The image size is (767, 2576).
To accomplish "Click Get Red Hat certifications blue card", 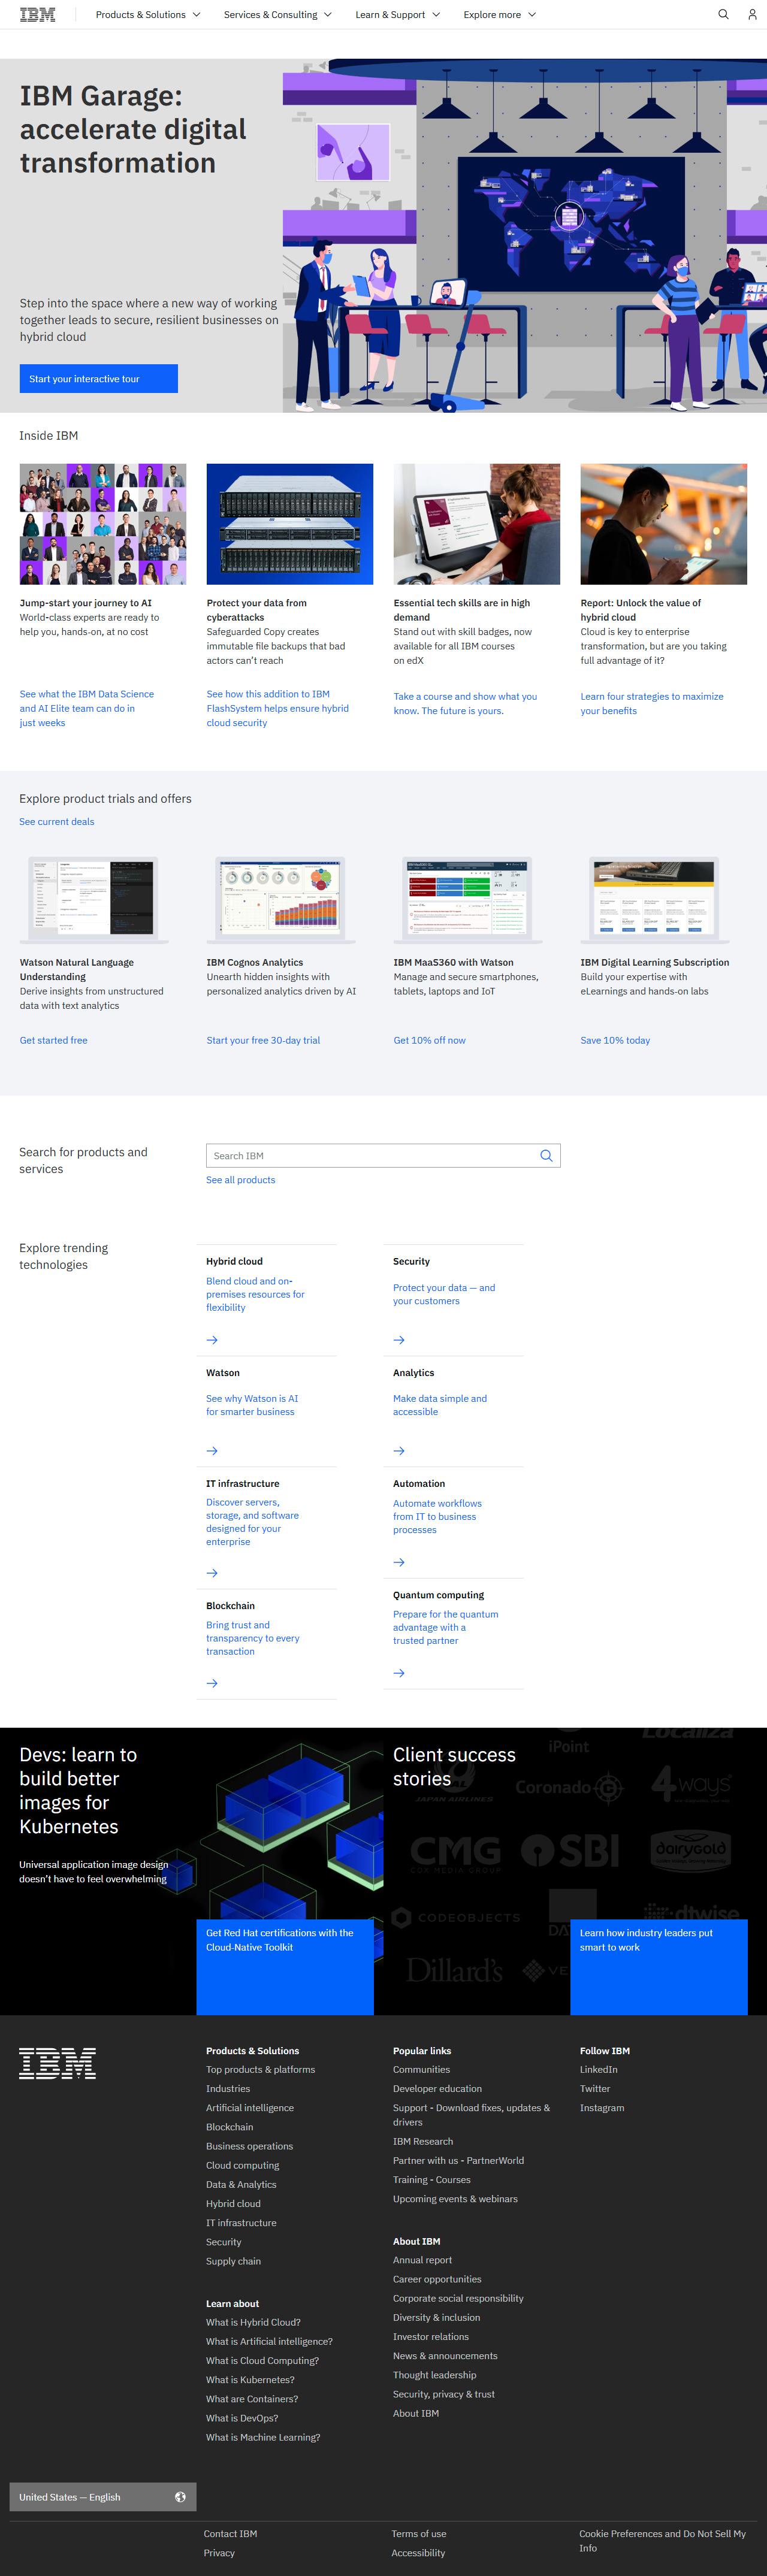I will click(285, 1966).
